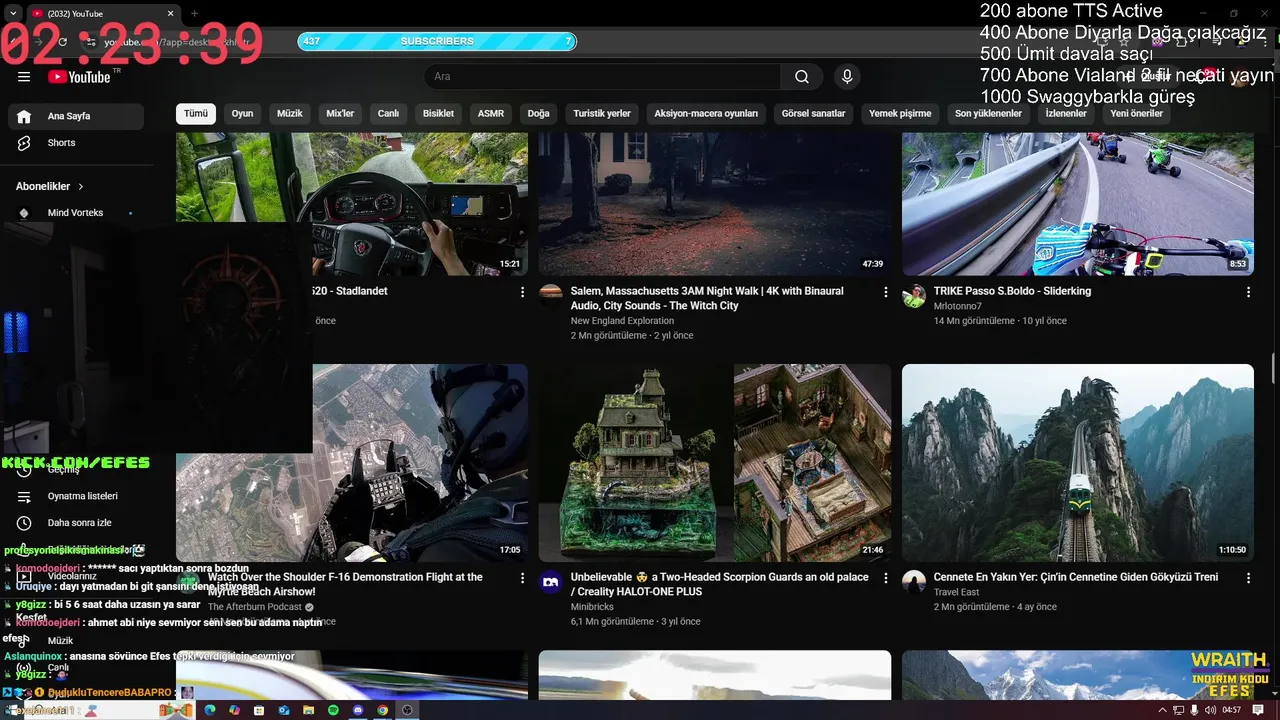1280x720 pixels.
Task: Open options menu for Scorpion video
Action: tap(885, 578)
